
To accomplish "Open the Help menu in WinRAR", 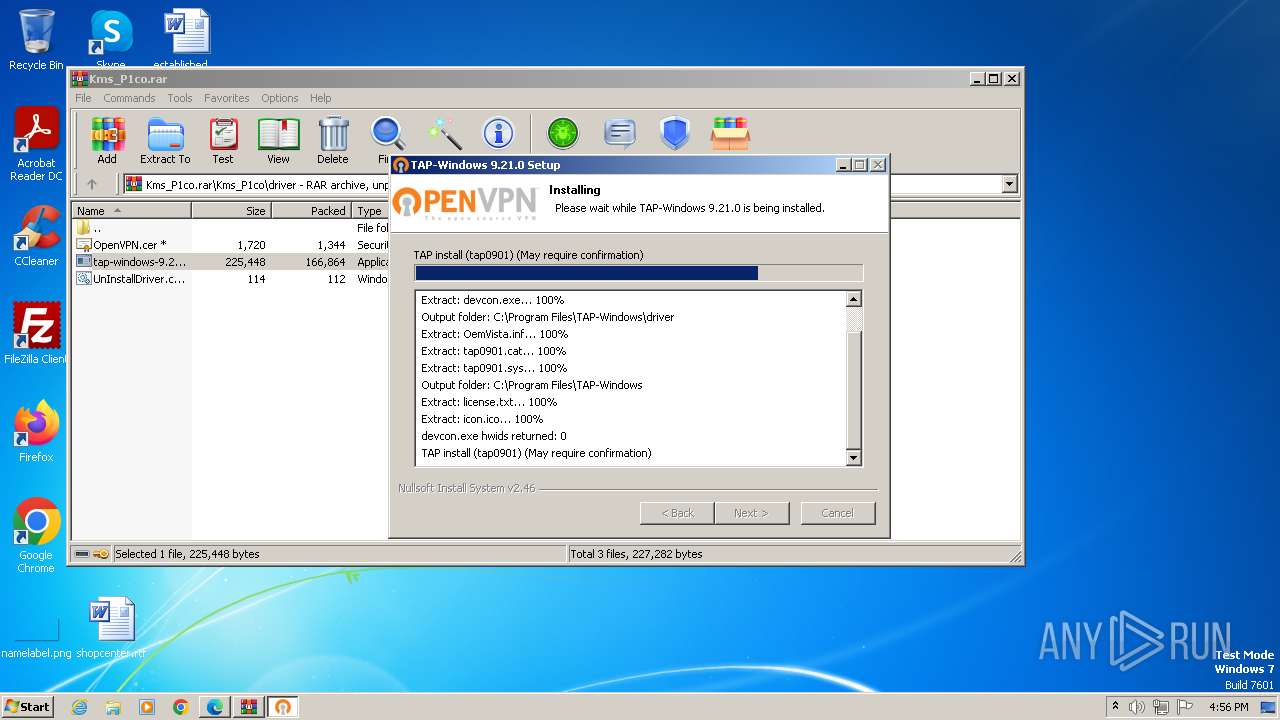I will 320,98.
